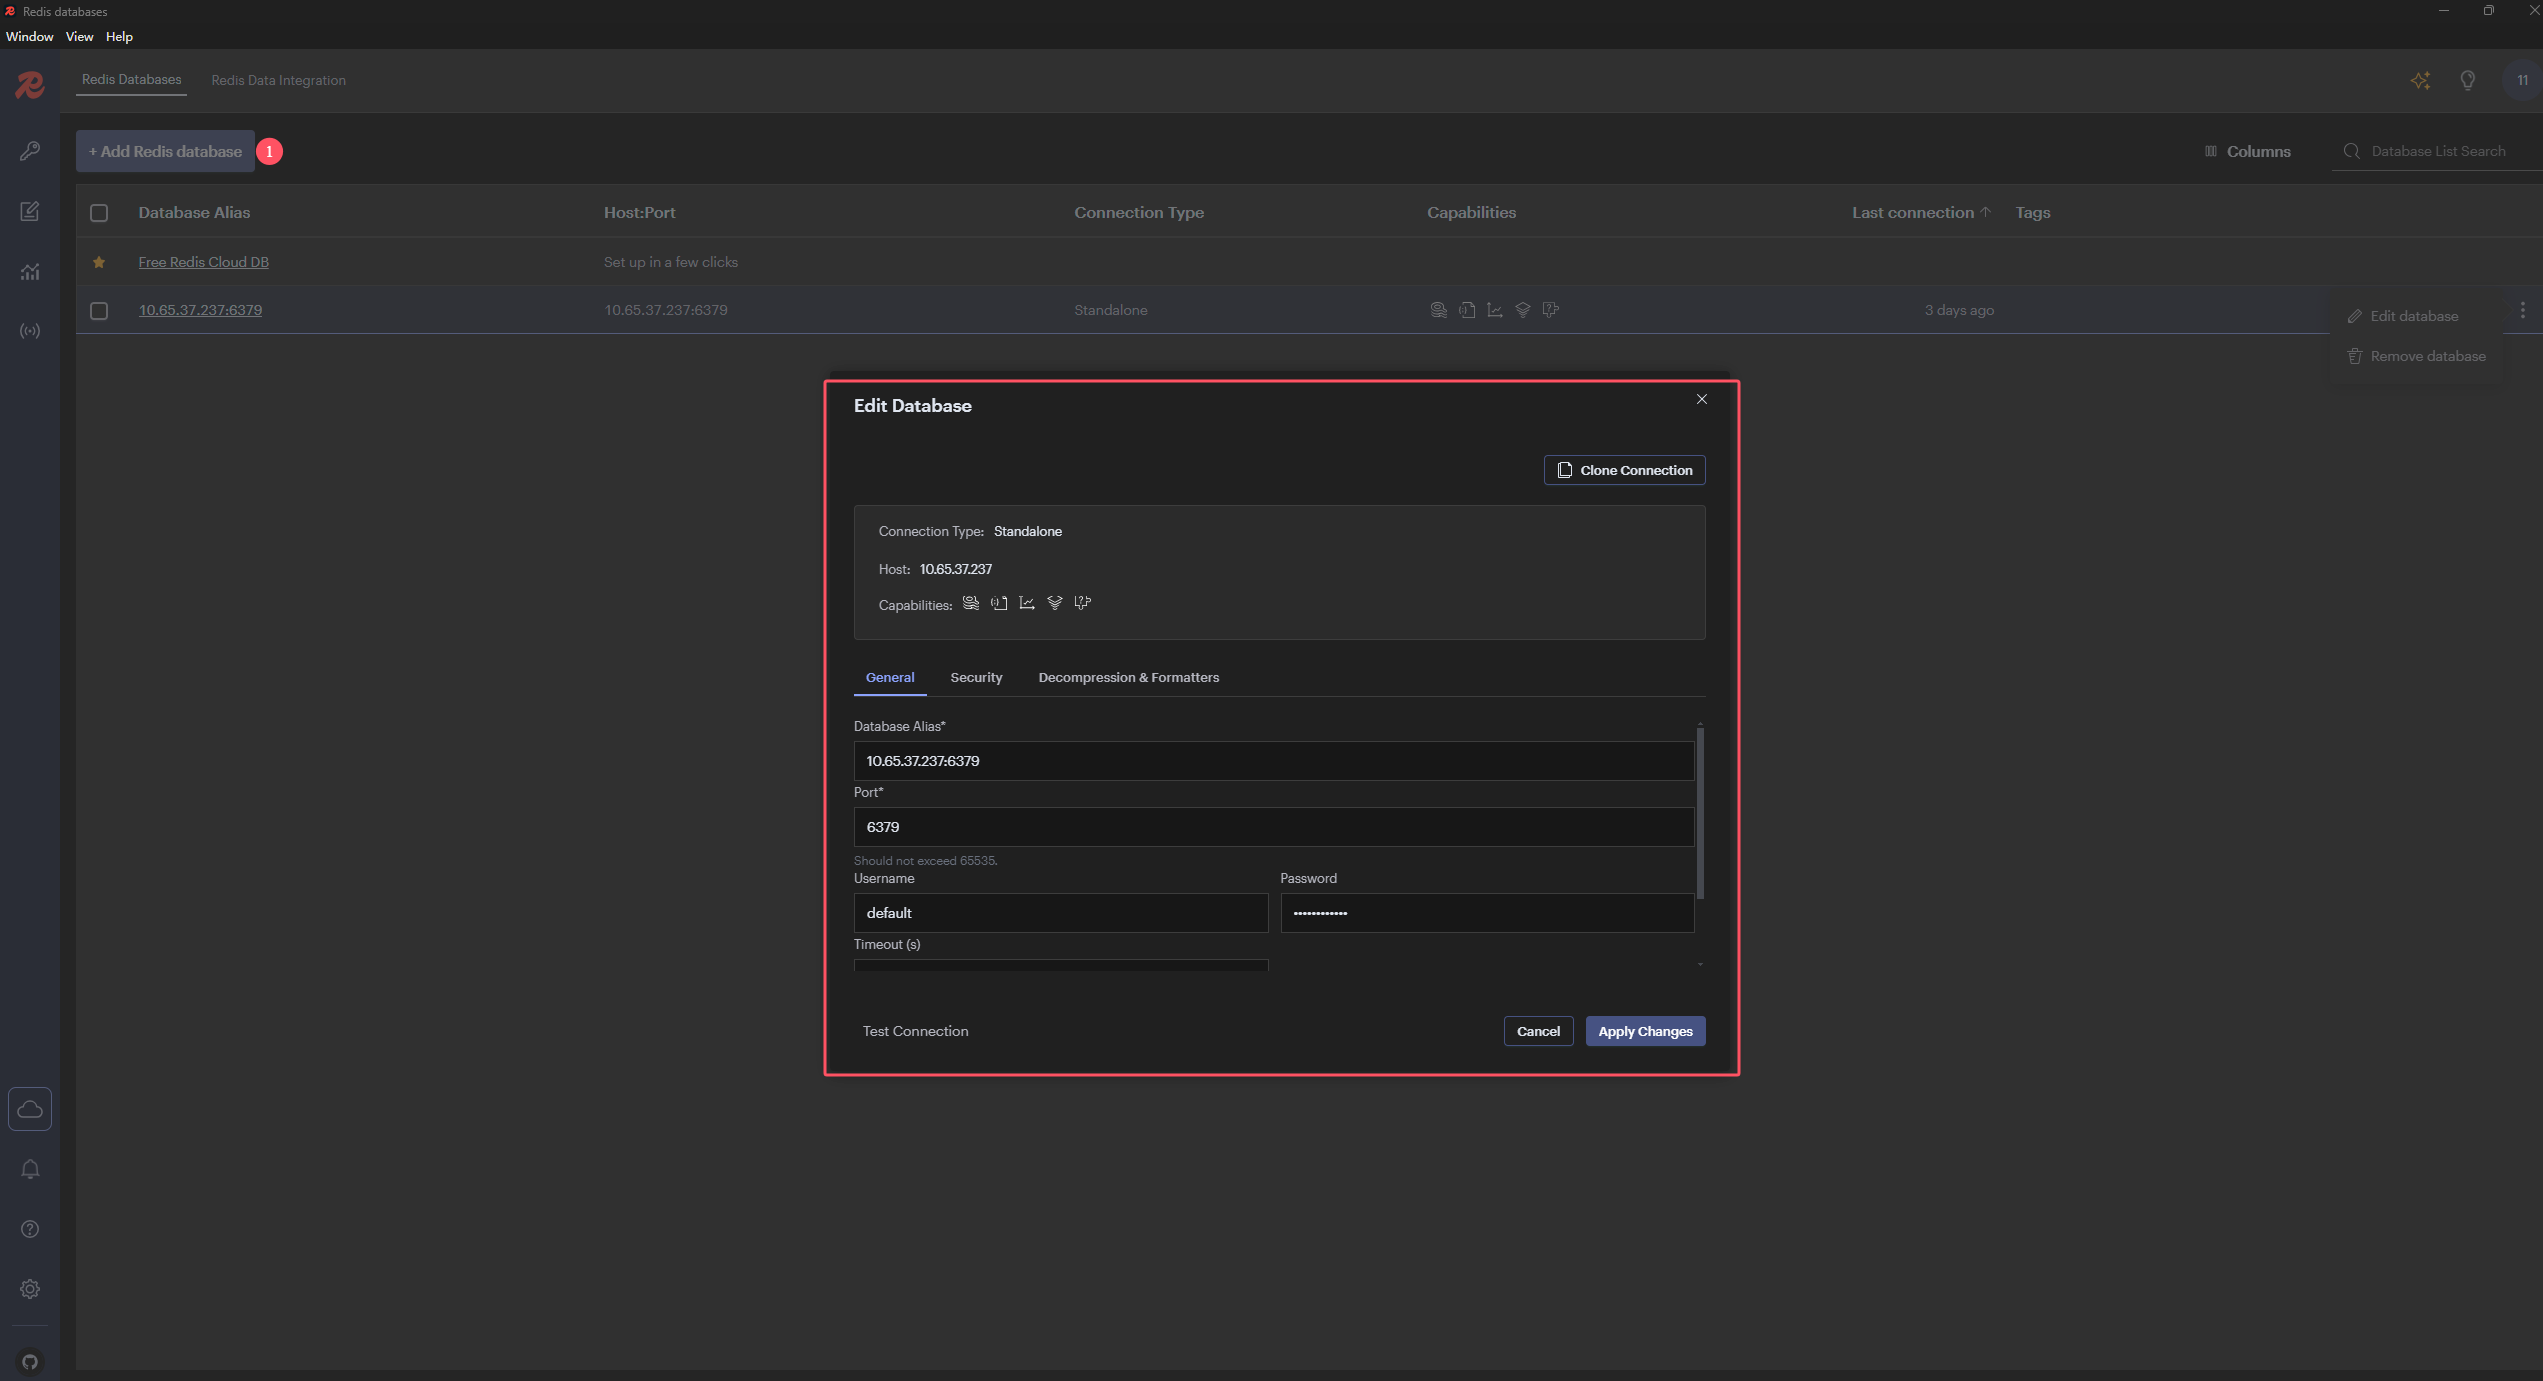
Task: Open the settings gear icon
Action: click(30, 1289)
